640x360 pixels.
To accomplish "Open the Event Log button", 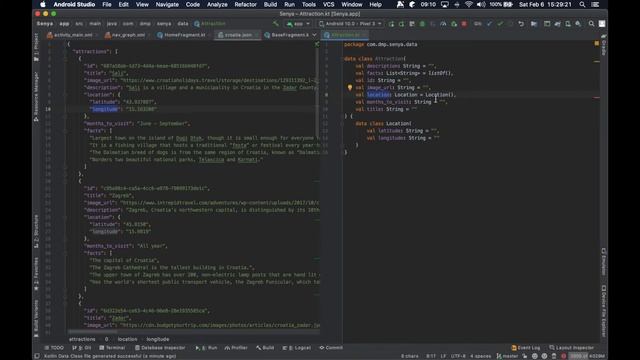I will coord(526,348).
